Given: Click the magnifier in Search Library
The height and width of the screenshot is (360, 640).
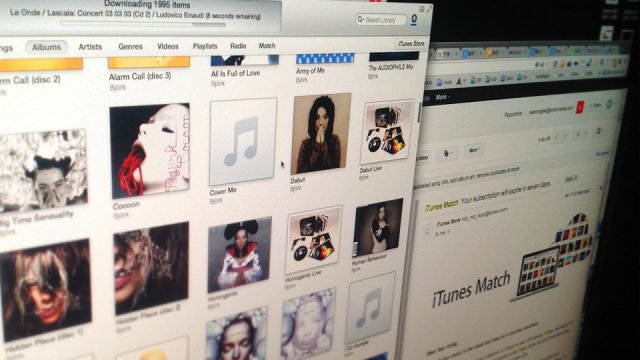Looking at the screenshot, I should pyautogui.click(x=360, y=19).
